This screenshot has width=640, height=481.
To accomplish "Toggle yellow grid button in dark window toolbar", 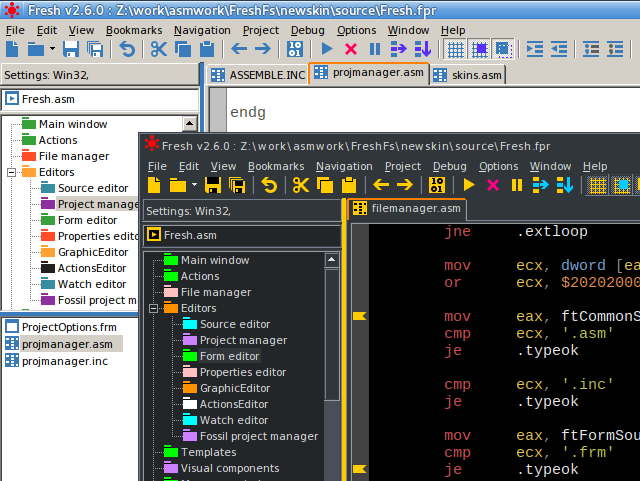I will (x=598, y=186).
